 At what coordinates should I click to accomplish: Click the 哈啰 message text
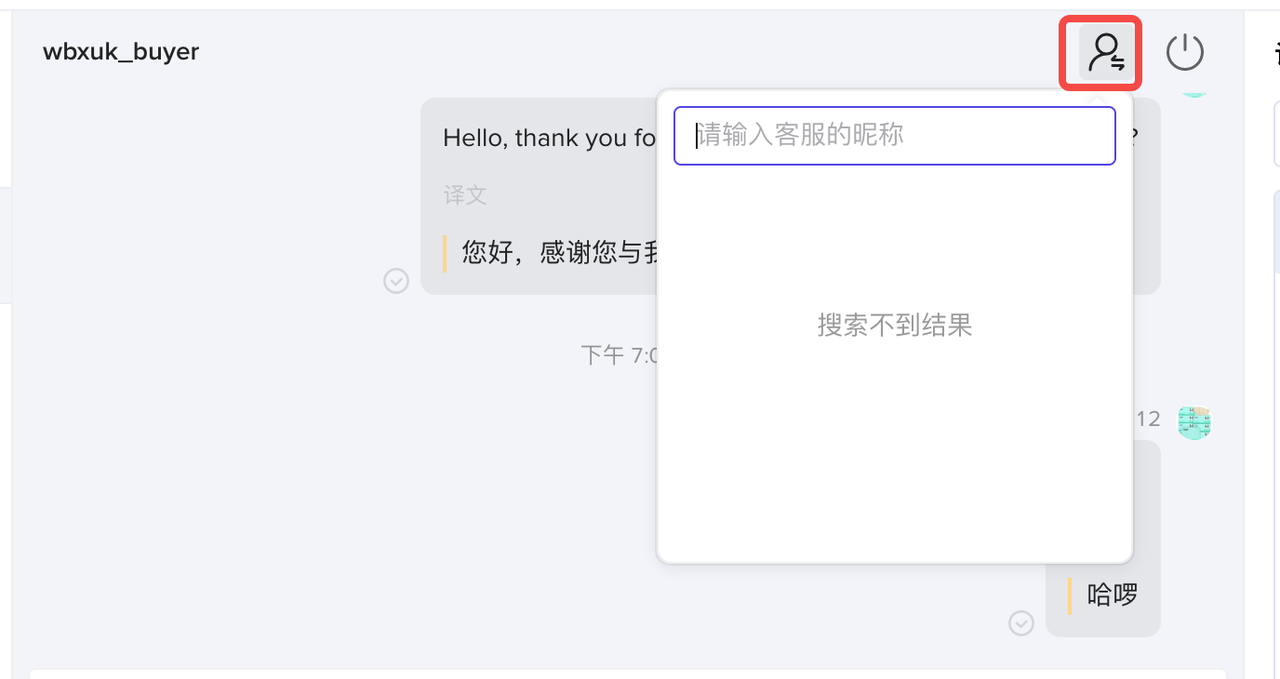click(x=1113, y=595)
